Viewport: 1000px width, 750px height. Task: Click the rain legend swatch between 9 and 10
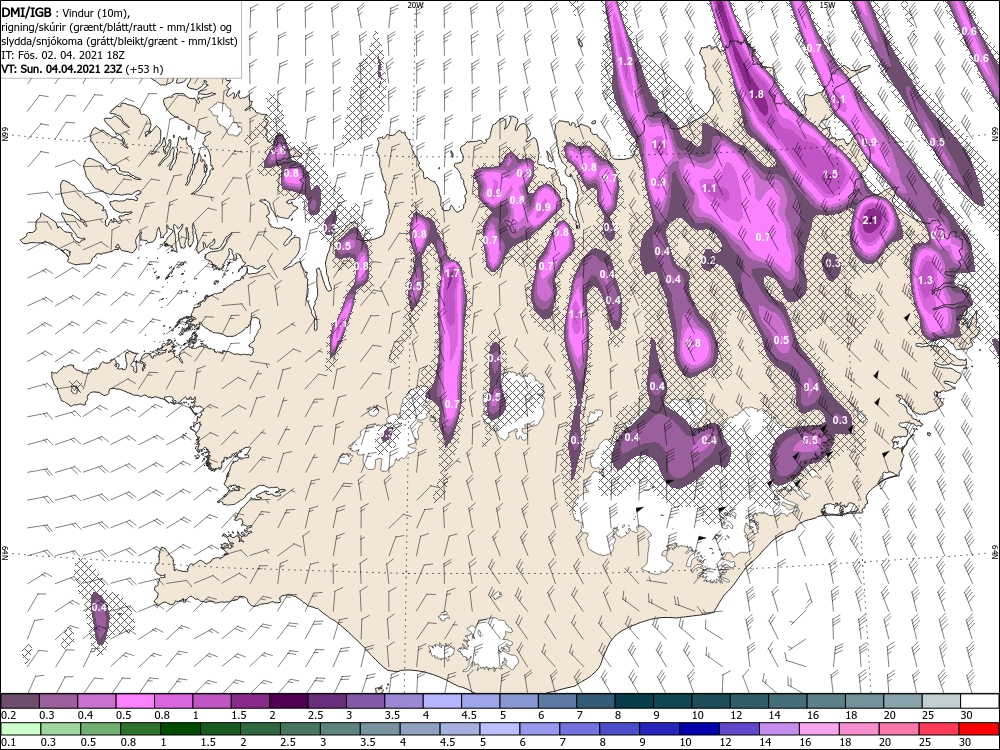(660, 729)
